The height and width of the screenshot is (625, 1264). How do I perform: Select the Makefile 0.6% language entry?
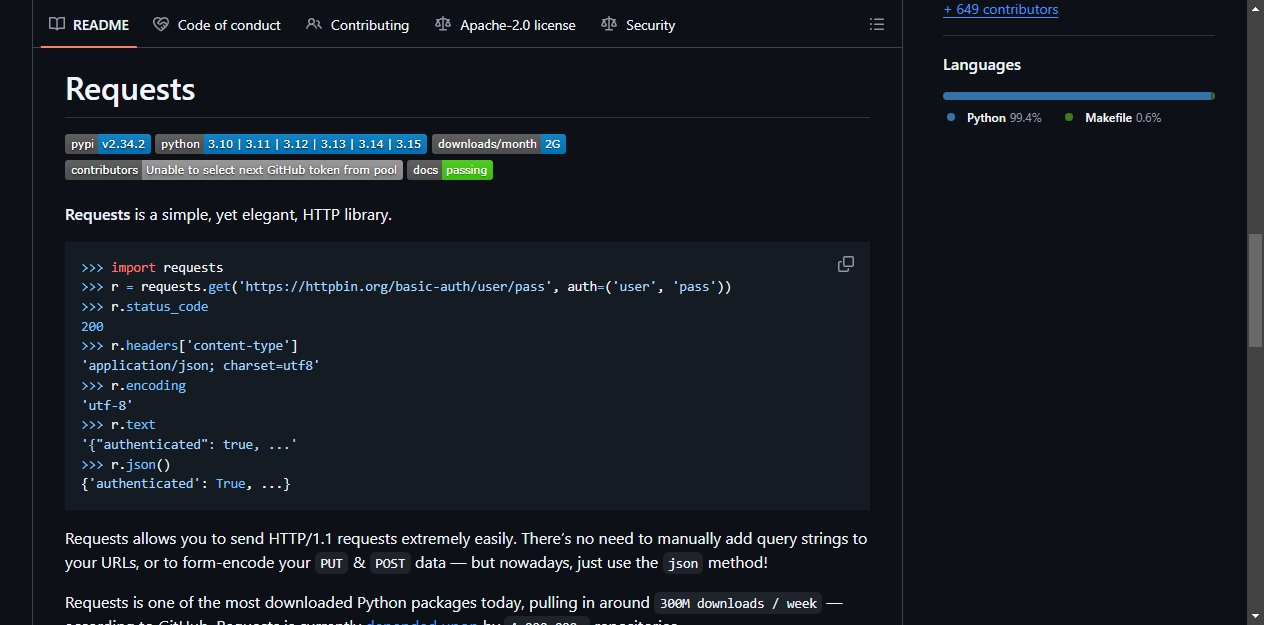(1113, 118)
